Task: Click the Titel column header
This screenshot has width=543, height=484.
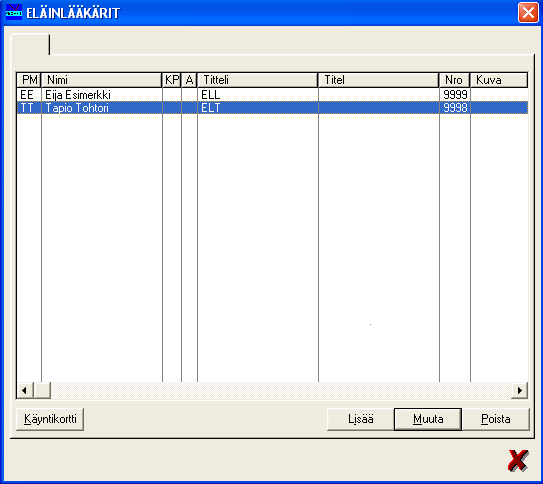Action: (379, 80)
